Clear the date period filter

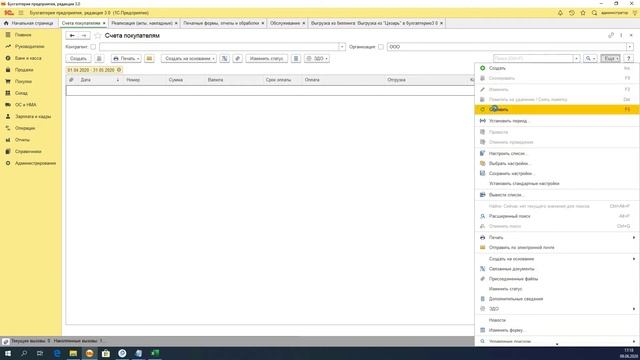pos(119,70)
